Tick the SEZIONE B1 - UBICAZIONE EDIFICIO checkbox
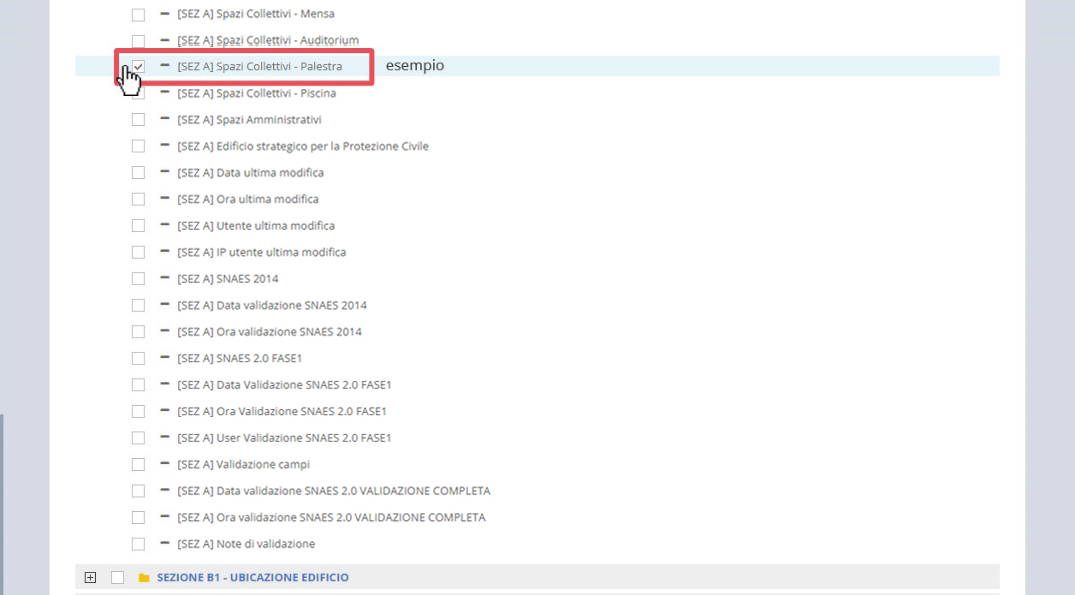The width and height of the screenshot is (1075, 595). point(118,577)
